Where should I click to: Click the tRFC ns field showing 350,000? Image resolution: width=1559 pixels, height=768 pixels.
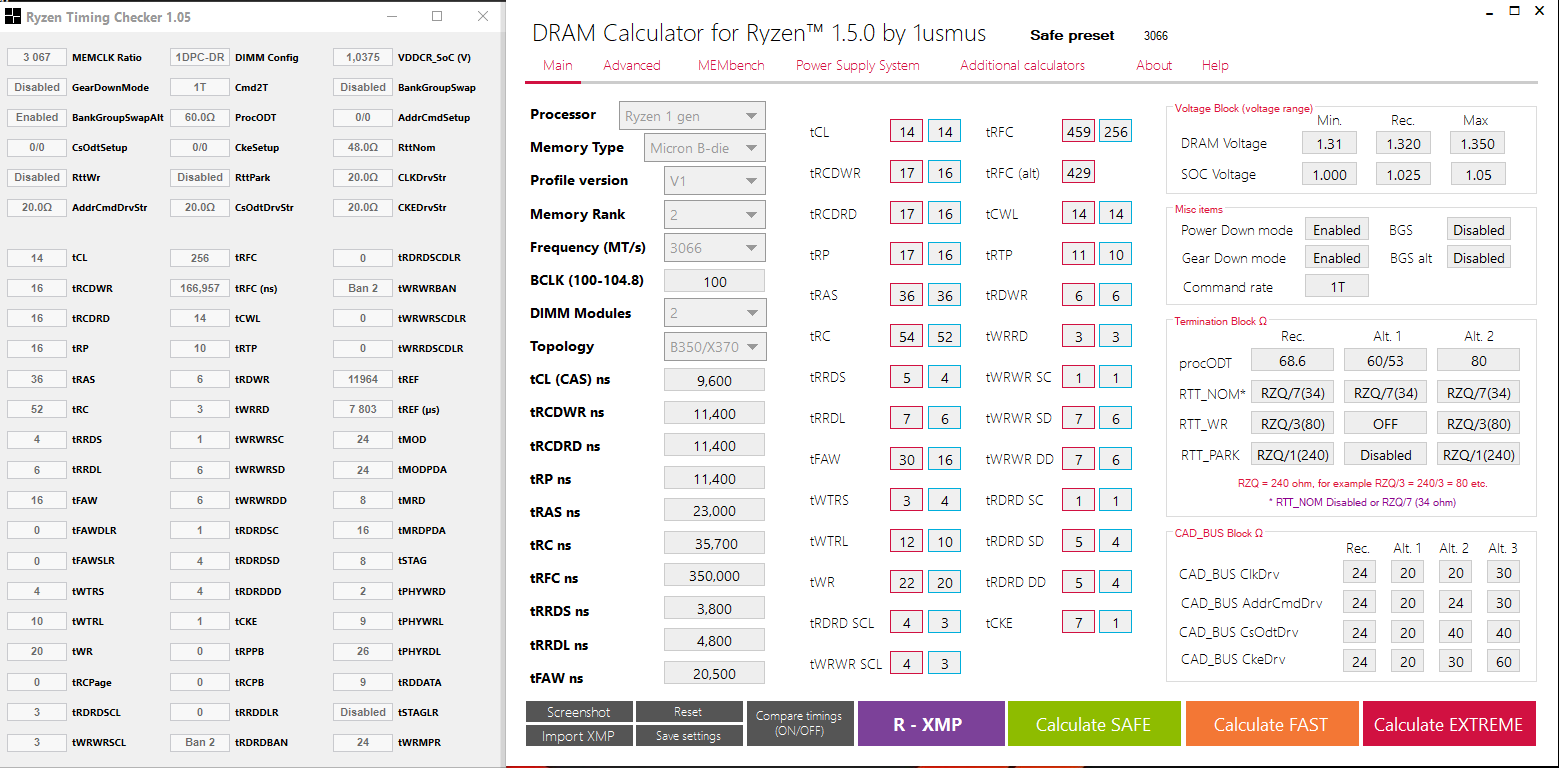714,575
